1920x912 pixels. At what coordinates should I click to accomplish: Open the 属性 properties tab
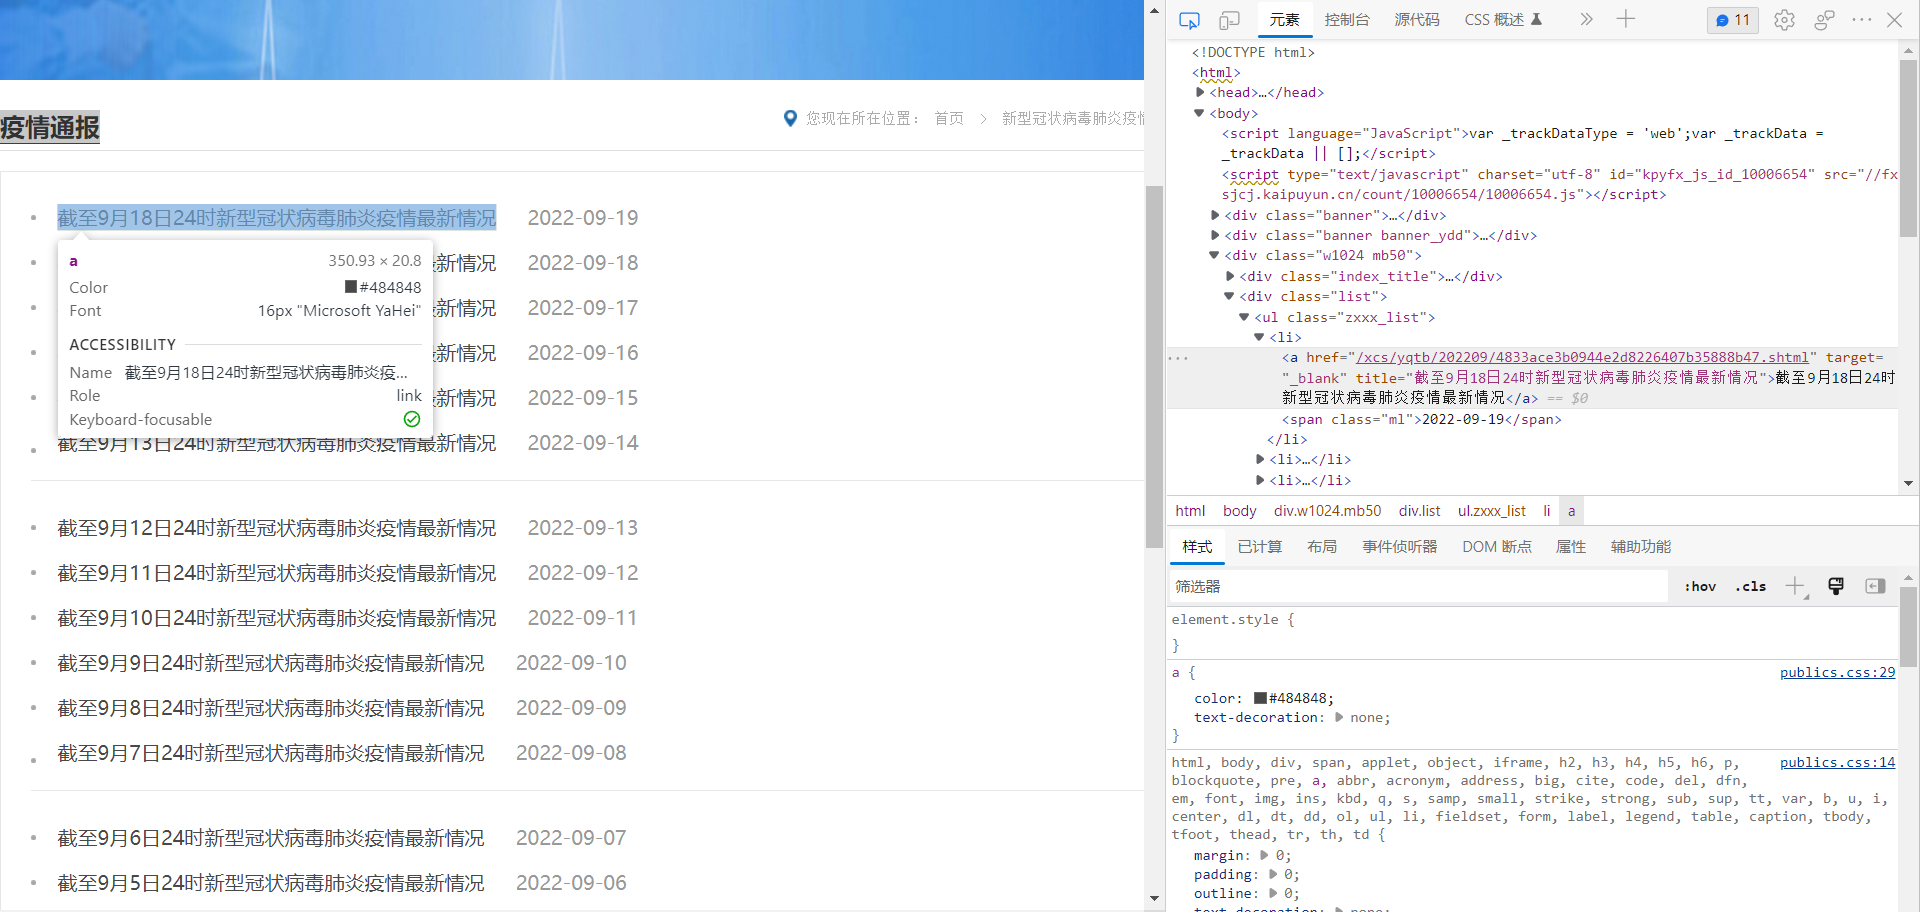[1571, 547]
